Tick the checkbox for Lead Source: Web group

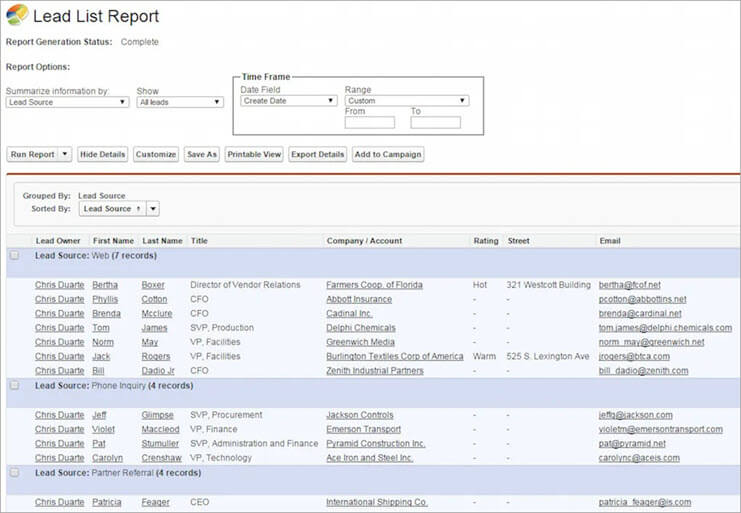click(15, 255)
